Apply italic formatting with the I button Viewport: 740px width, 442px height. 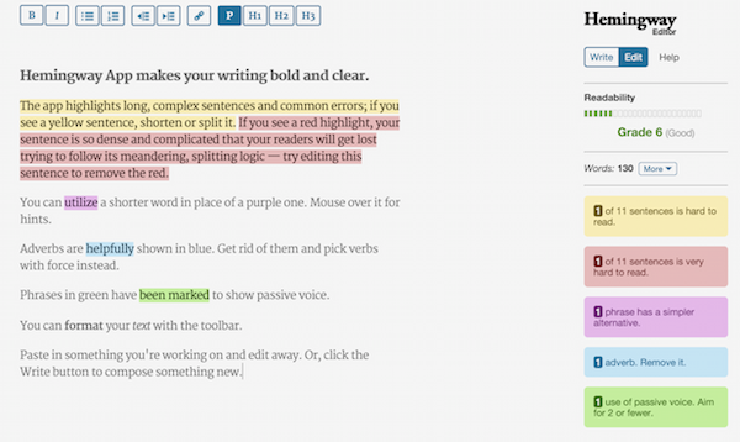[57, 16]
